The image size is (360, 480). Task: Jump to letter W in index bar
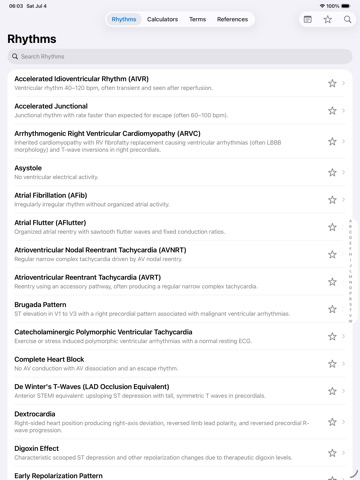[x=350, y=321]
